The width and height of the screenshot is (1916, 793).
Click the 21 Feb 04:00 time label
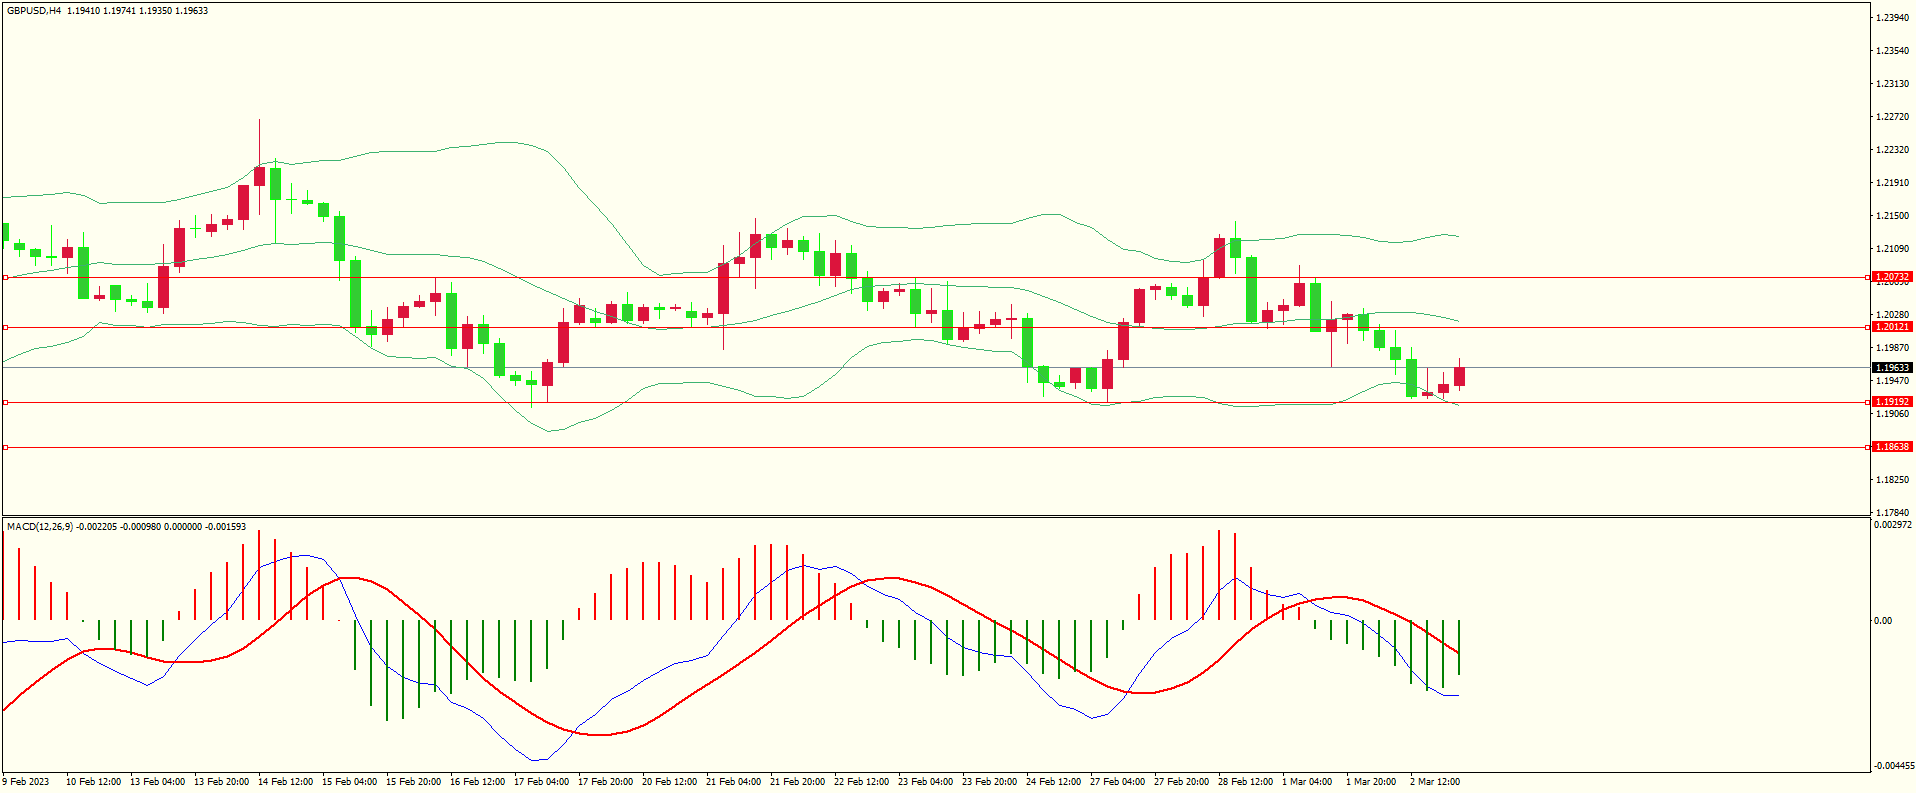click(x=733, y=782)
